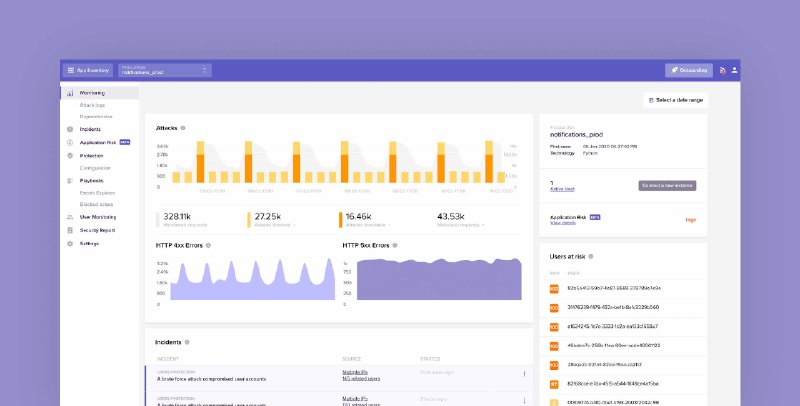Click the STARTED column header

(x=430, y=359)
